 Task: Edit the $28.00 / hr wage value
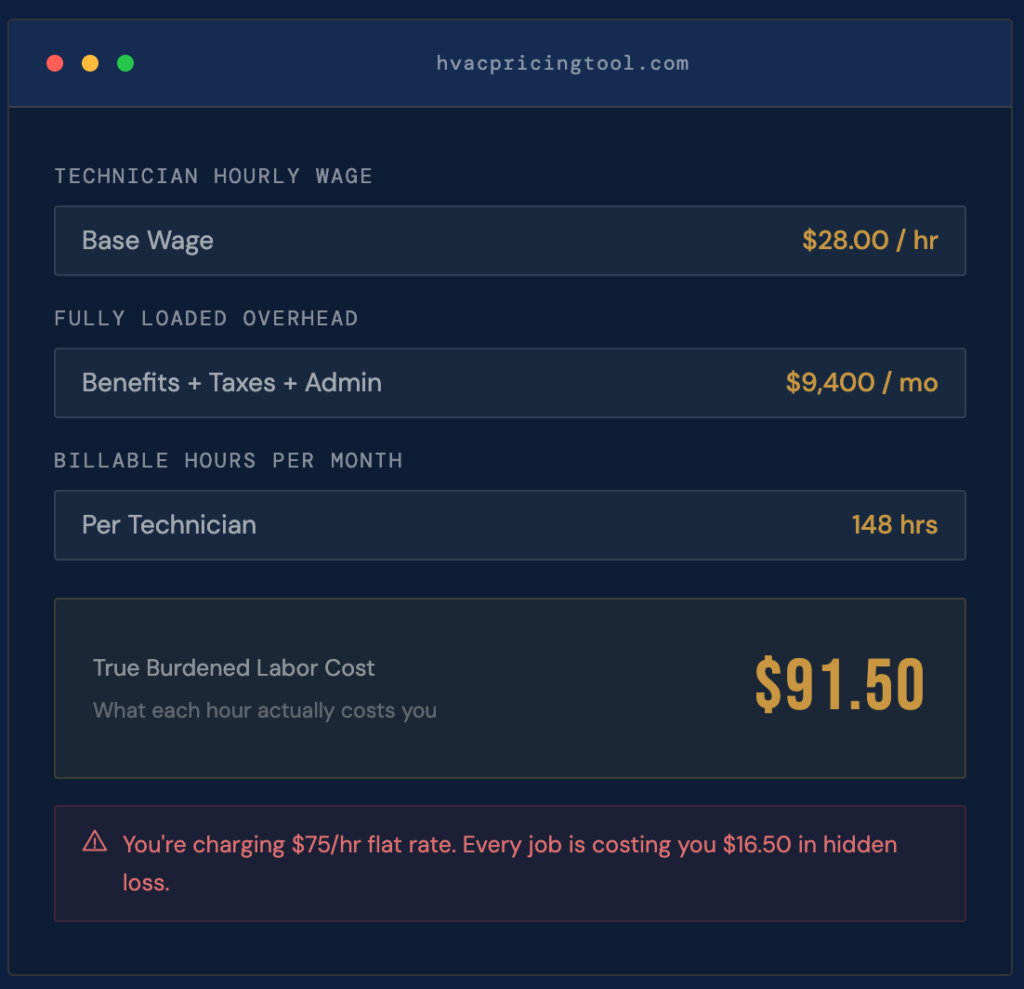[x=869, y=241]
